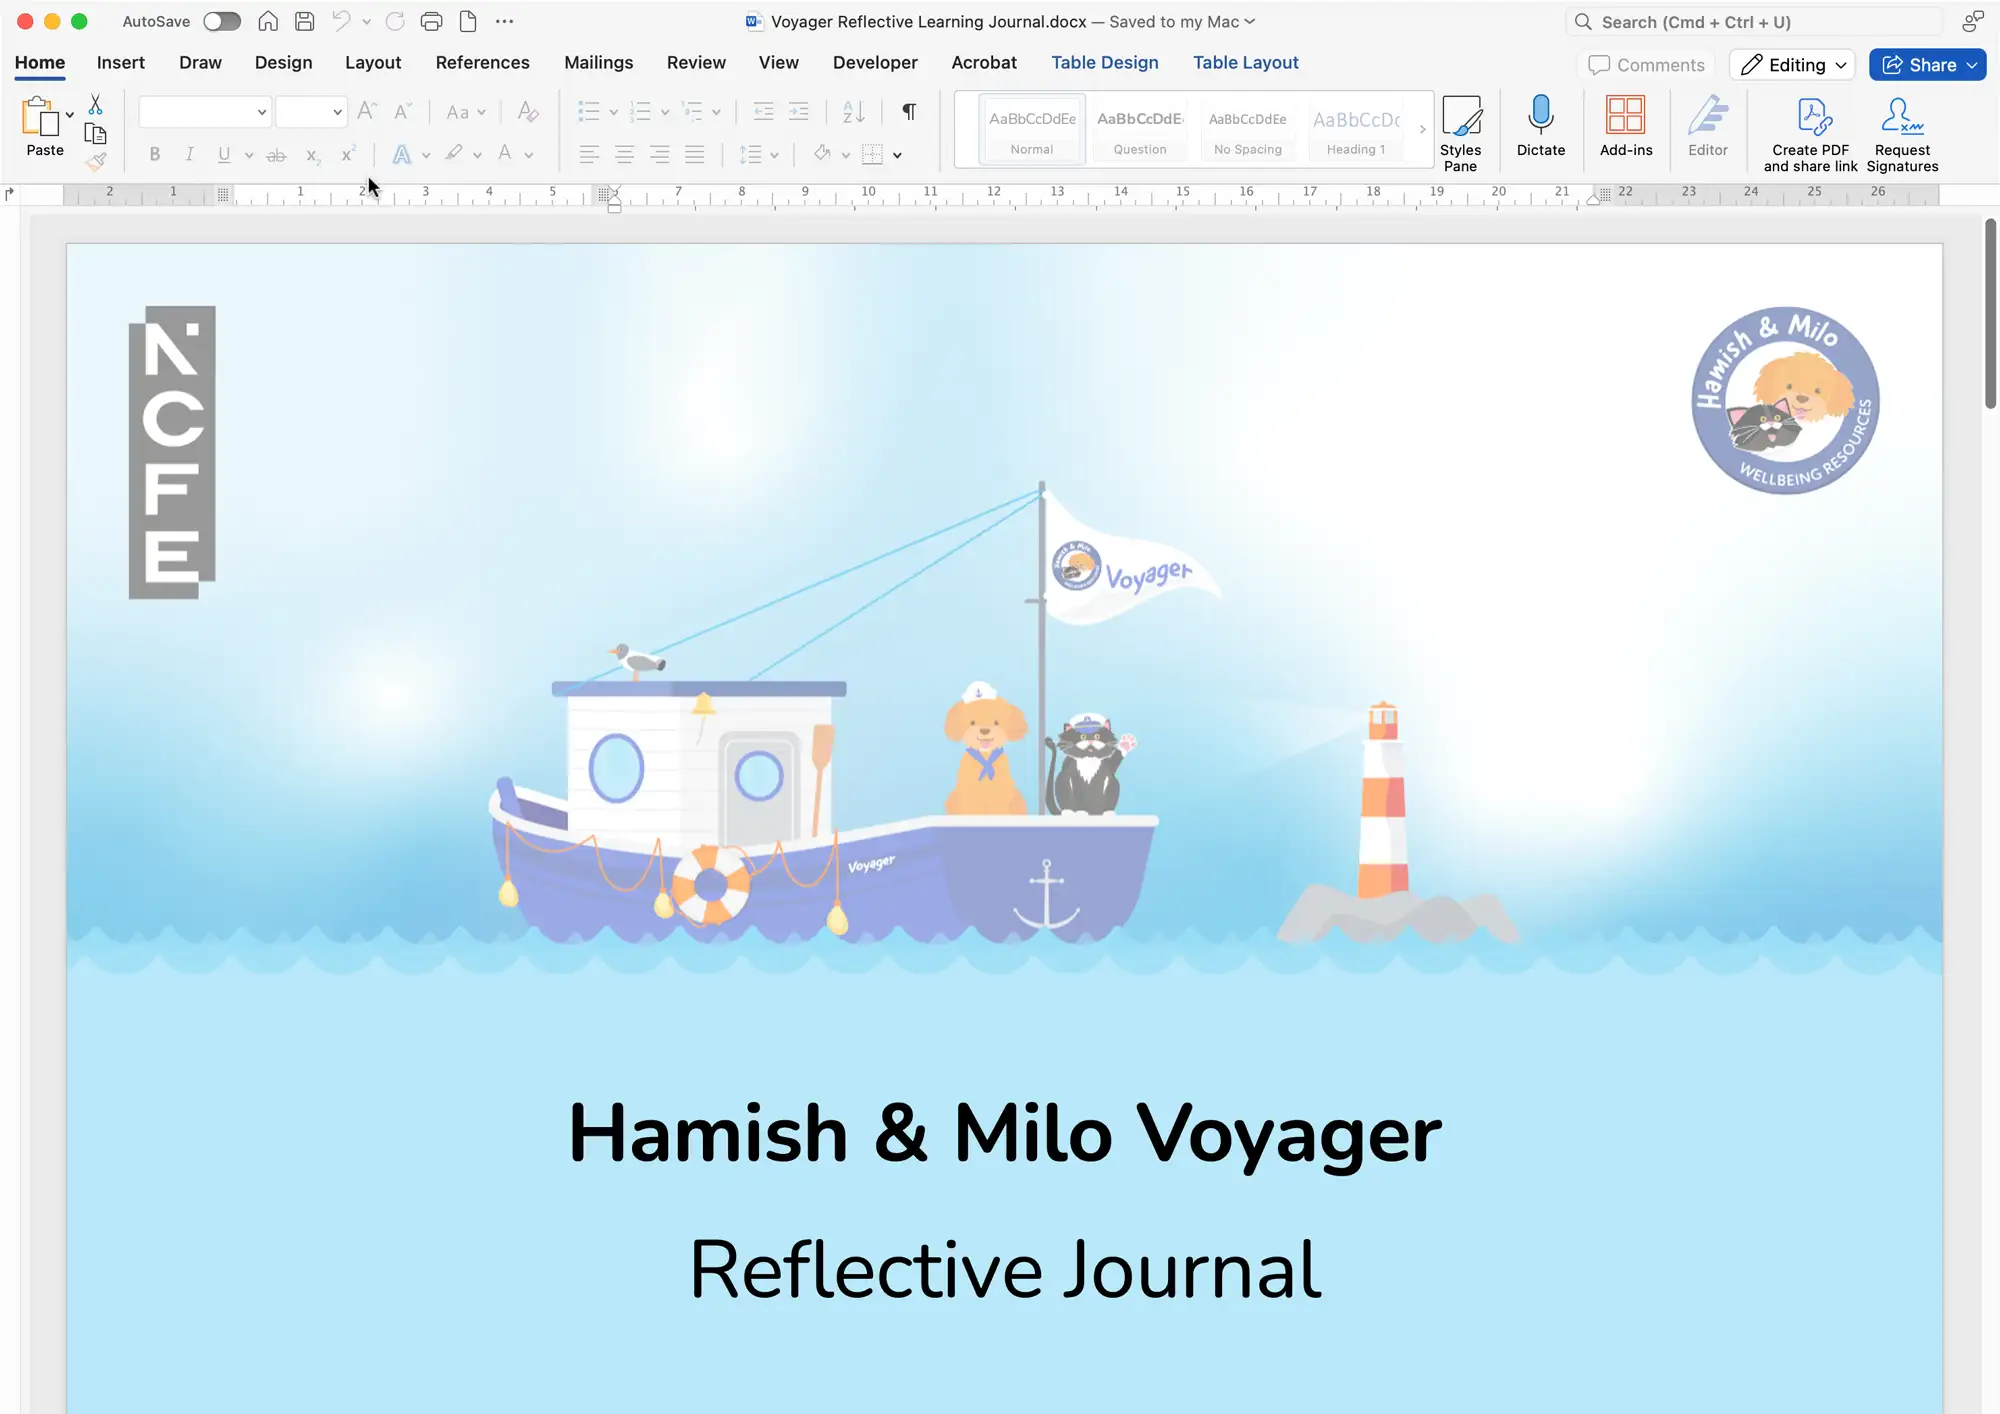Click the Text Effects icon
Viewport: 2000px width, 1414px height.
(x=402, y=154)
